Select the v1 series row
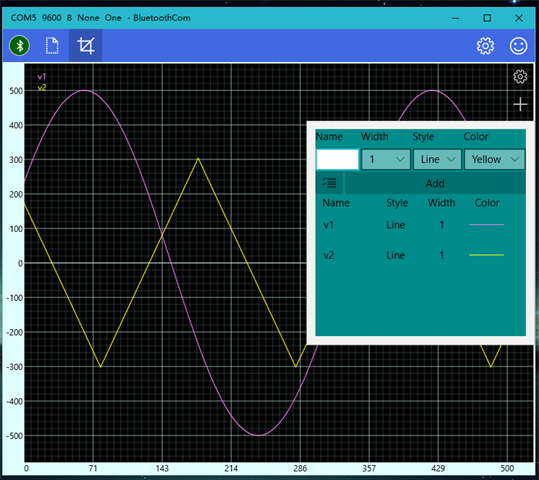The width and height of the screenshot is (539, 480). (x=420, y=225)
